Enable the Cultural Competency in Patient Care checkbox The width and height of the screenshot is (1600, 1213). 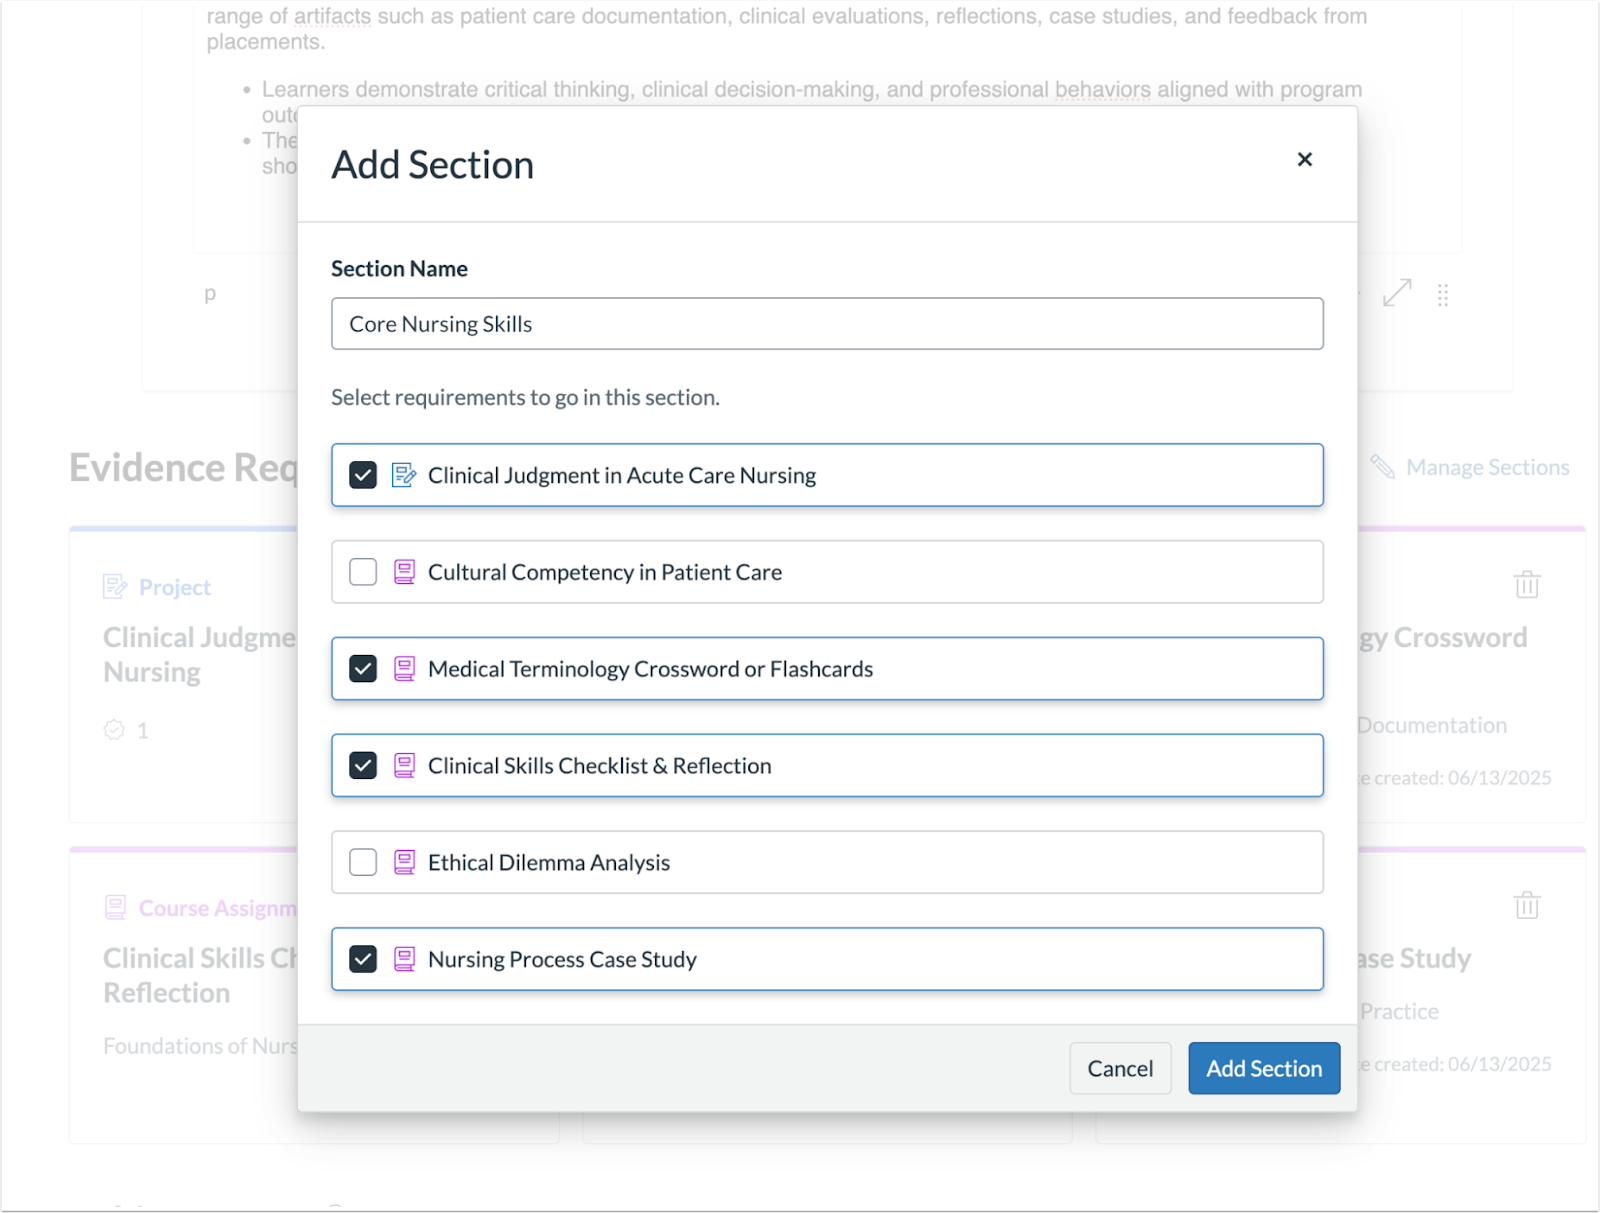coord(363,572)
